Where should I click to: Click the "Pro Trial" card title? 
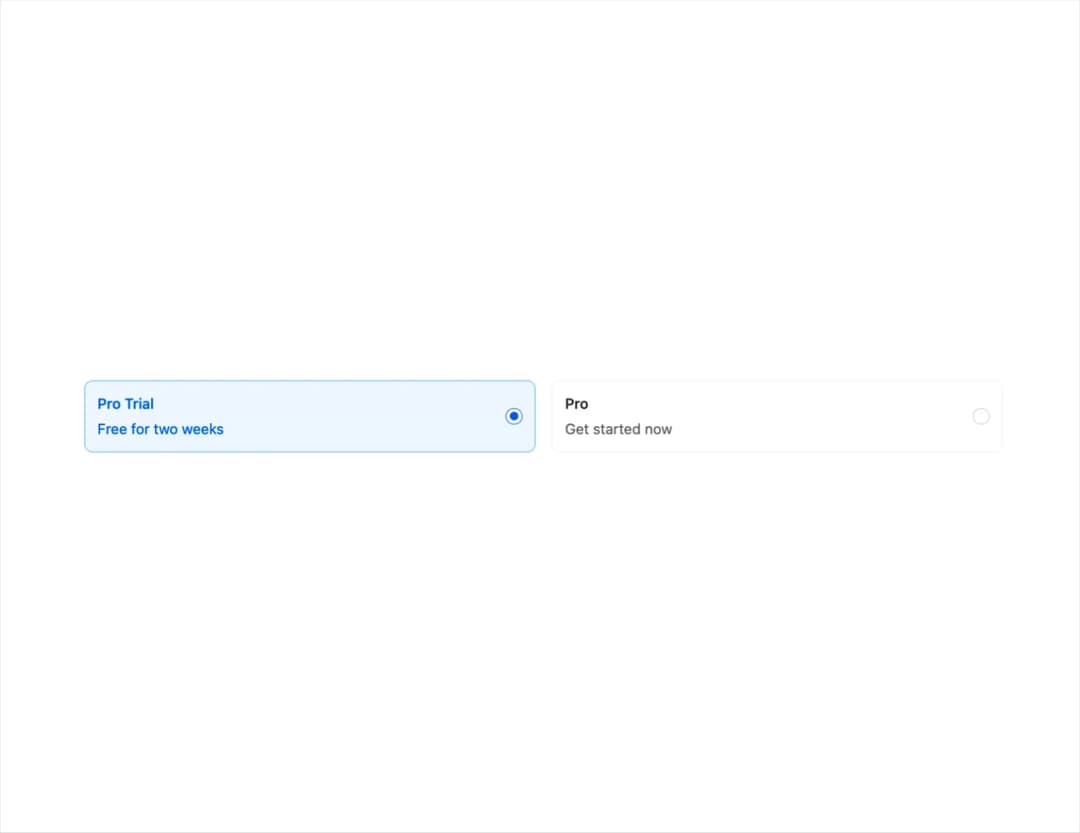125,404
